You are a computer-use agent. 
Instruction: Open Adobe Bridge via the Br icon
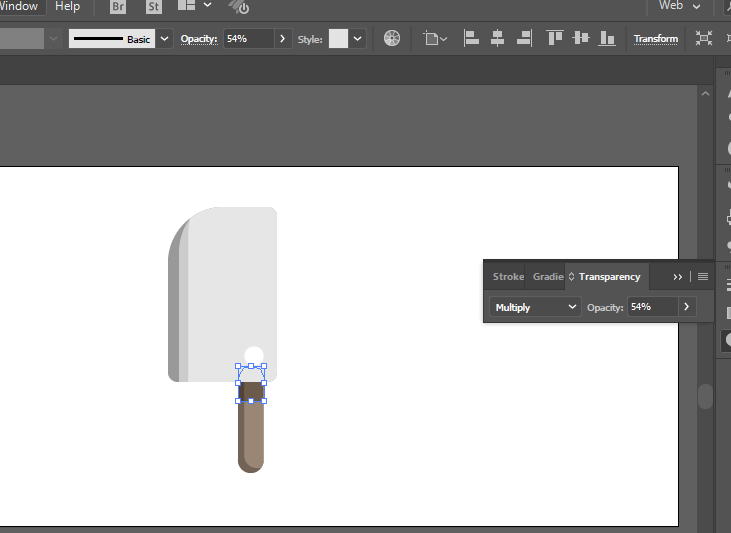118,7
